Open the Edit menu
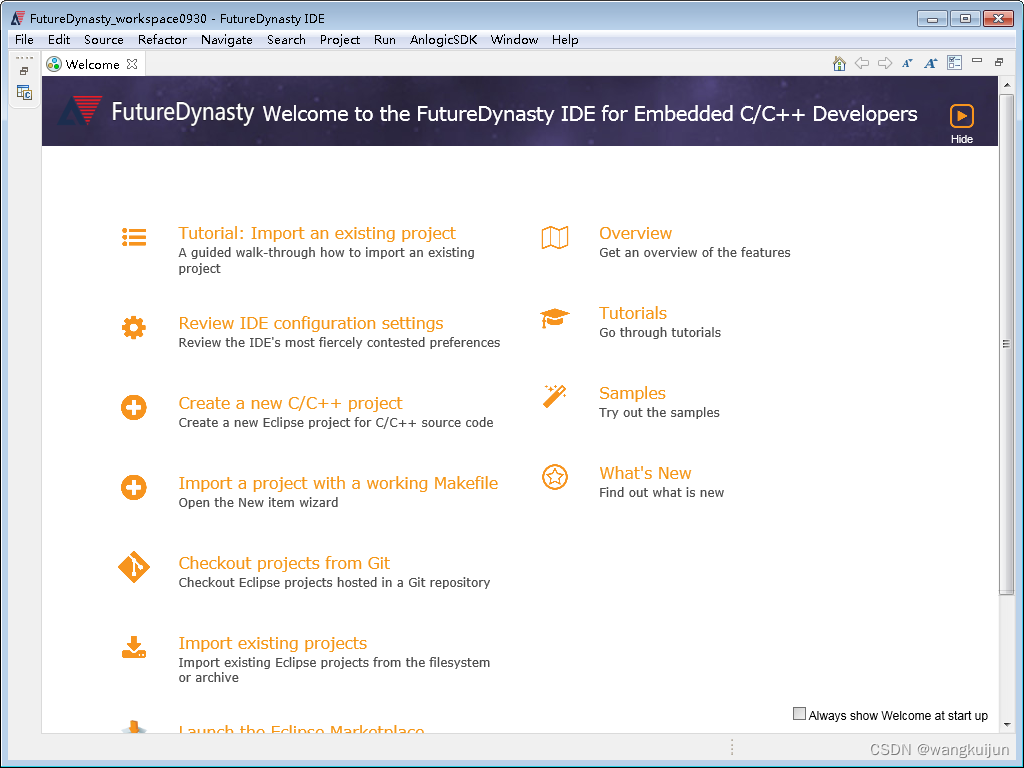This screenshot has height=768, width=1024. 59,40
